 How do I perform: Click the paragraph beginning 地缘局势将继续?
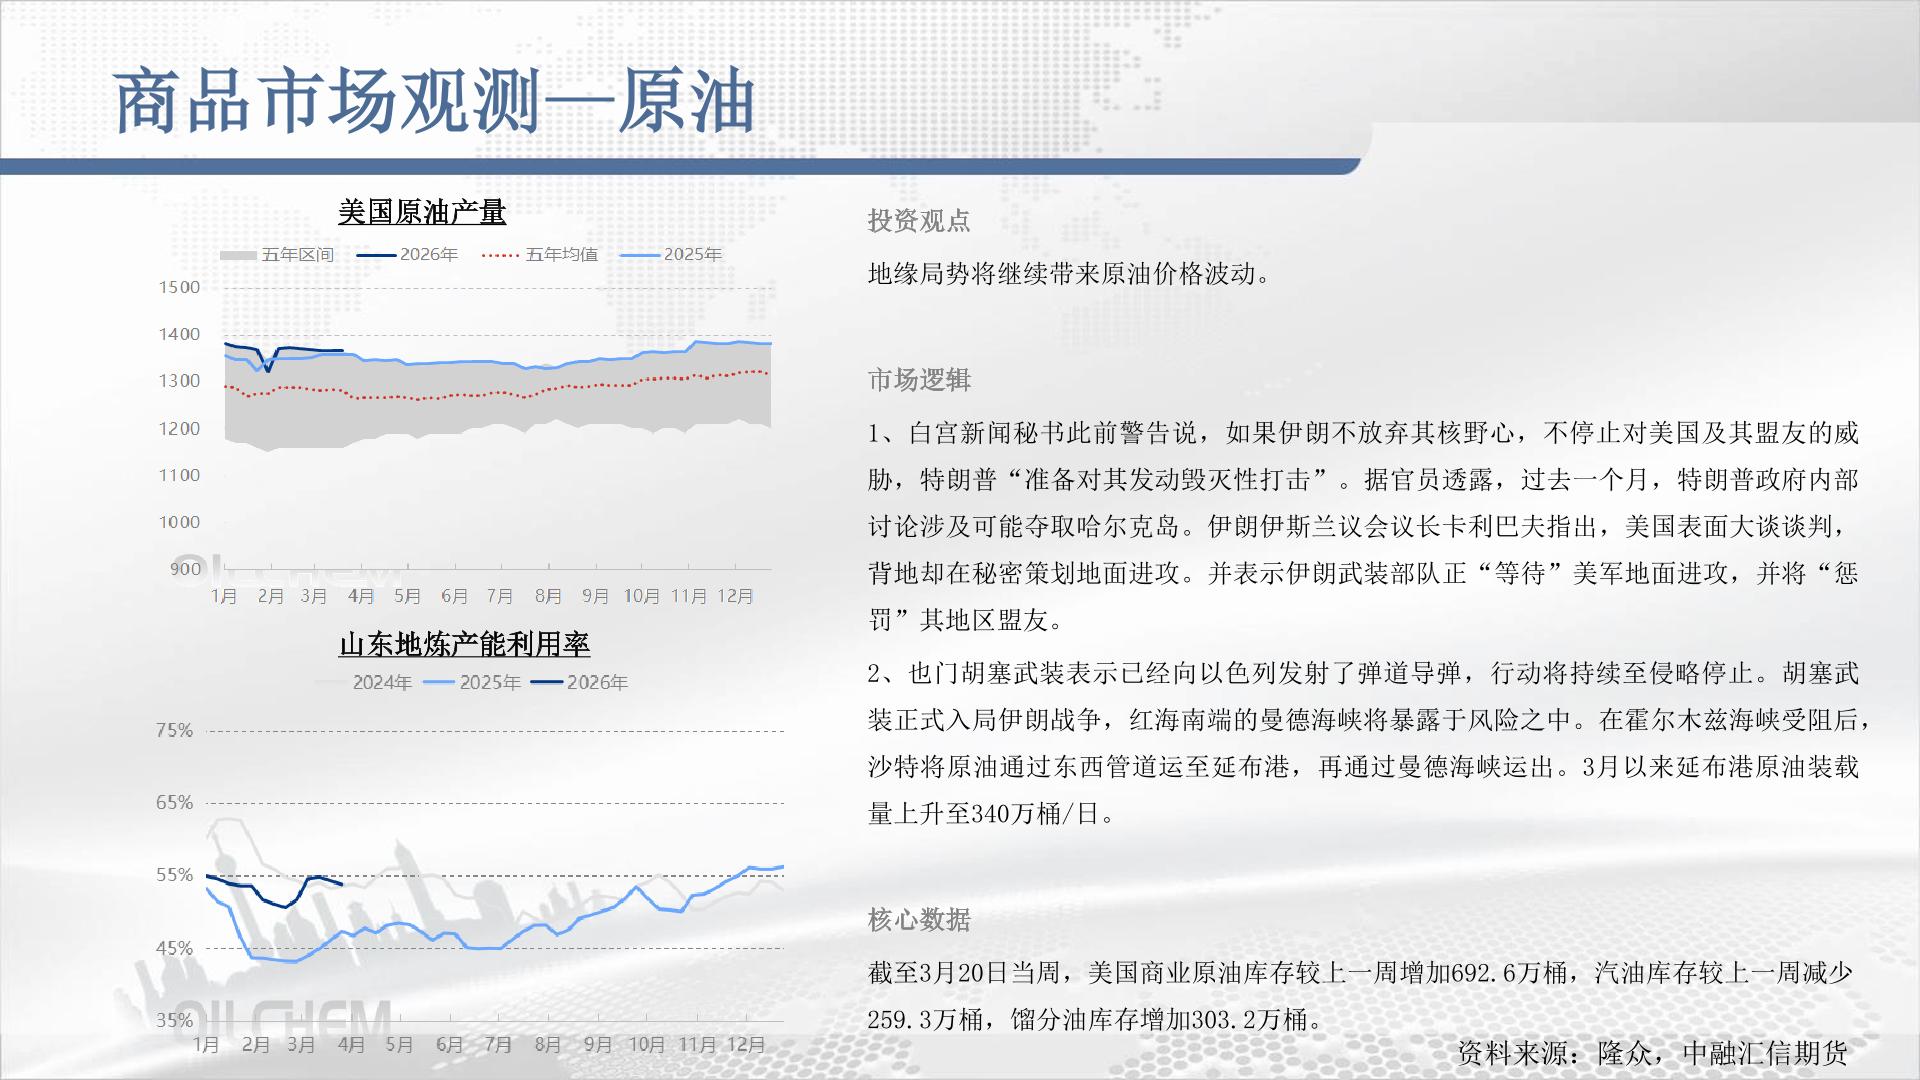coord(1068,274)
